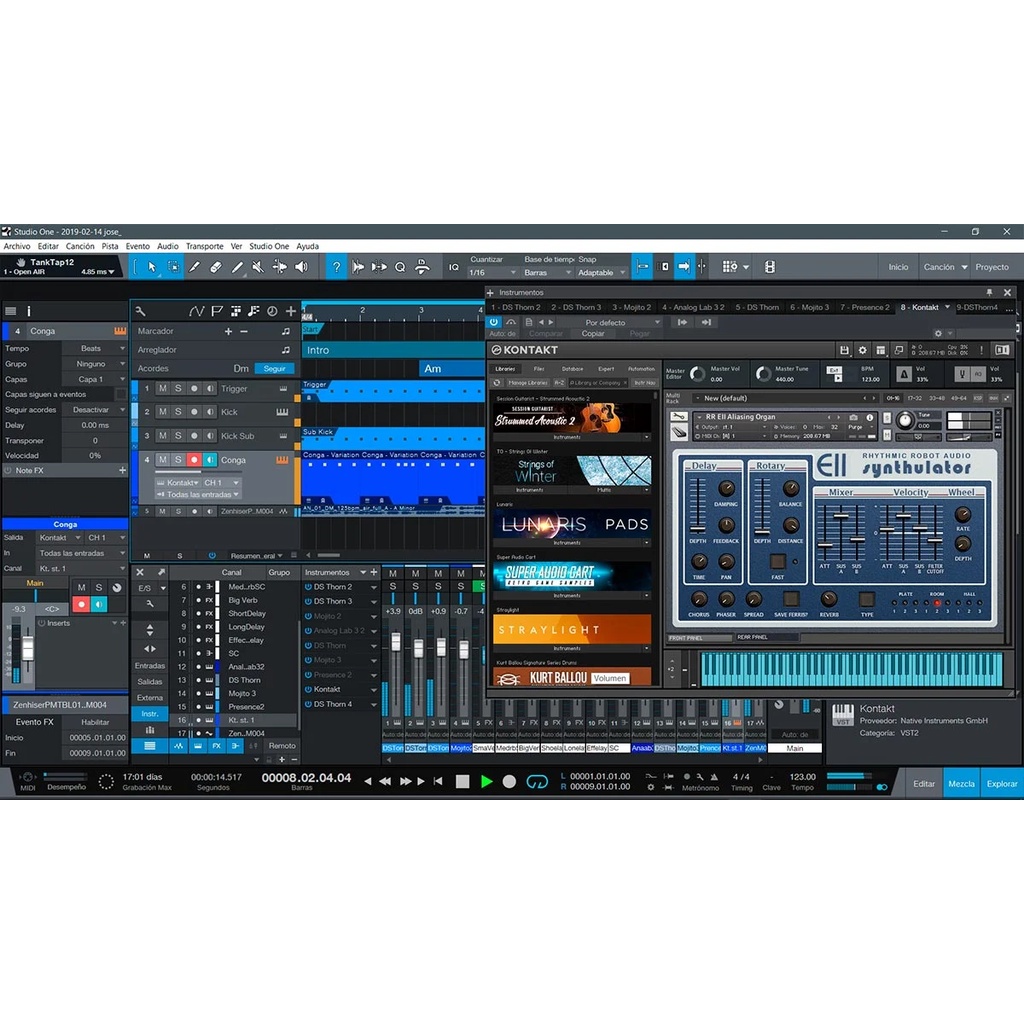Viewport: 1024px width, 1024px height.
Task: Refresh the Kontakt libraries list icon
Action: [498, 383]
